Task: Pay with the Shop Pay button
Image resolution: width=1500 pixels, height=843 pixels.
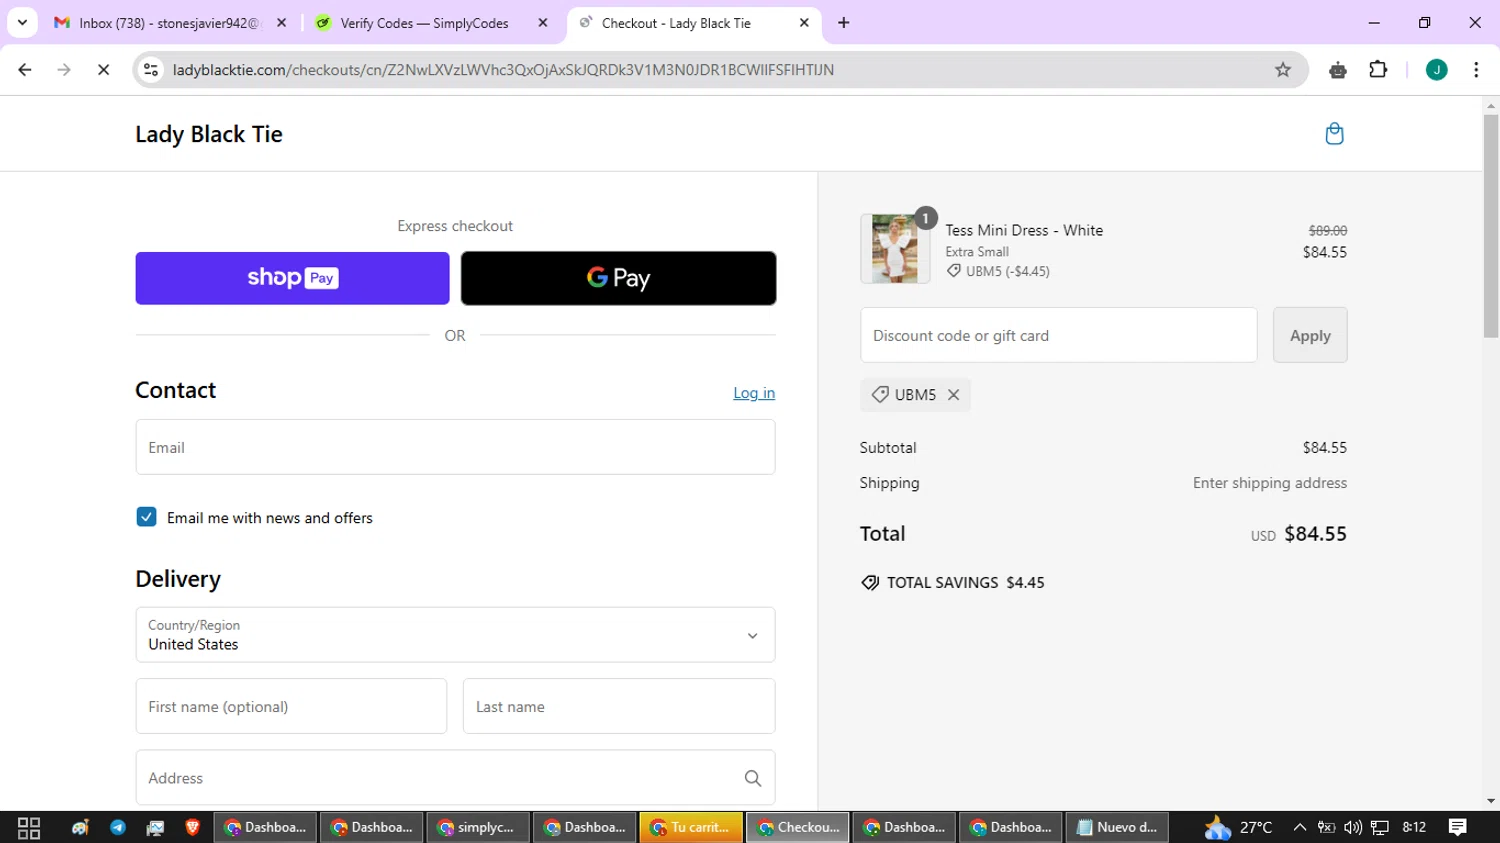Action: click(292, 278)
